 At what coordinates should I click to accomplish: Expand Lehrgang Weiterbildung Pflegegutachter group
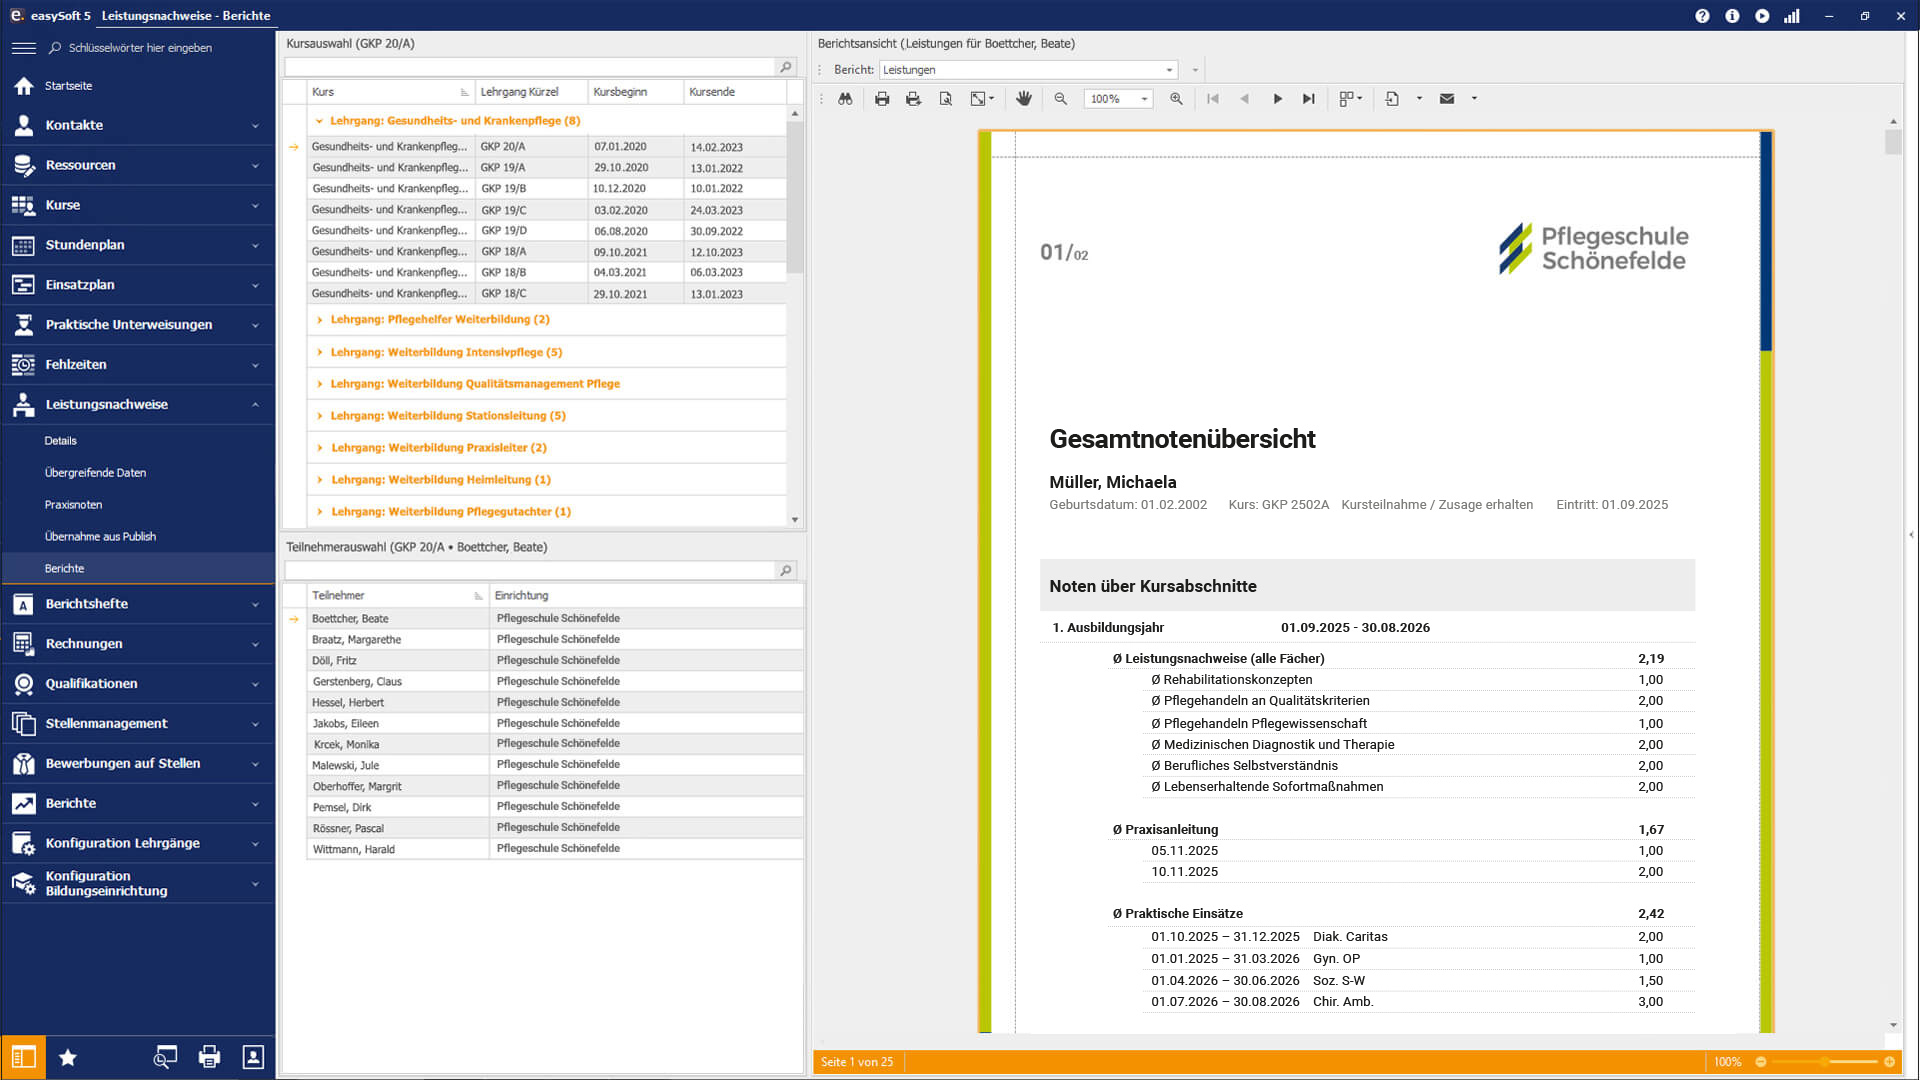coord(319,512)
